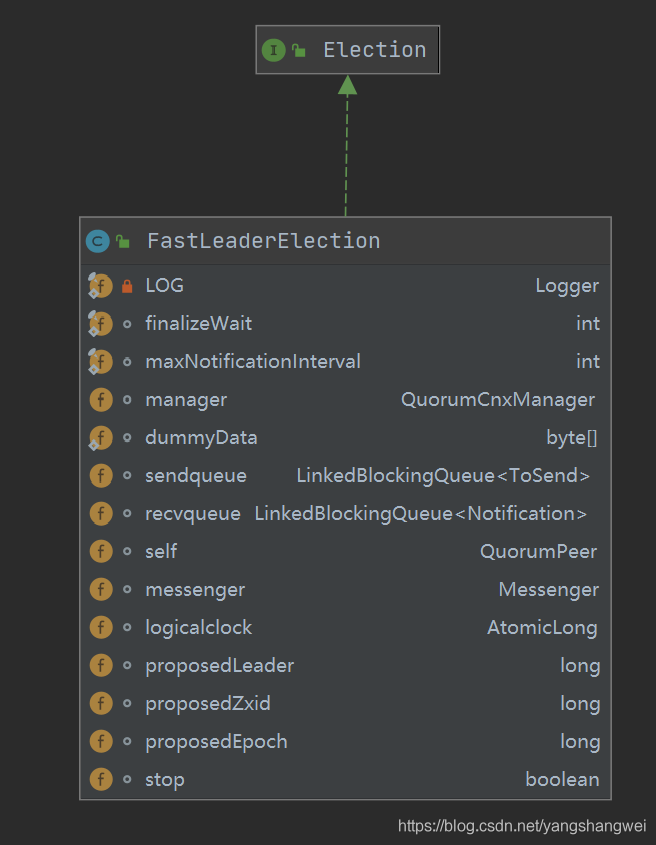Click the field icon next to LOG
The image size is (656, 845).
(100, 286)
